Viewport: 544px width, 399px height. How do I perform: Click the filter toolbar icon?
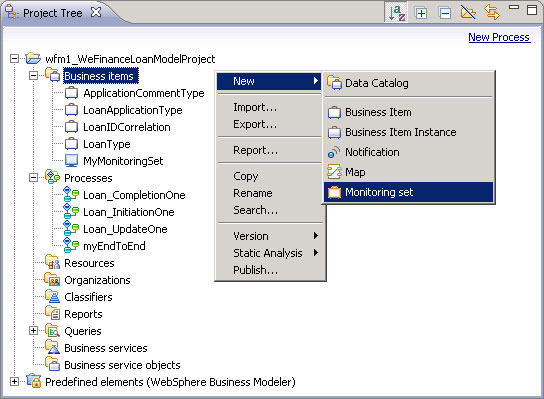[468, 13]
